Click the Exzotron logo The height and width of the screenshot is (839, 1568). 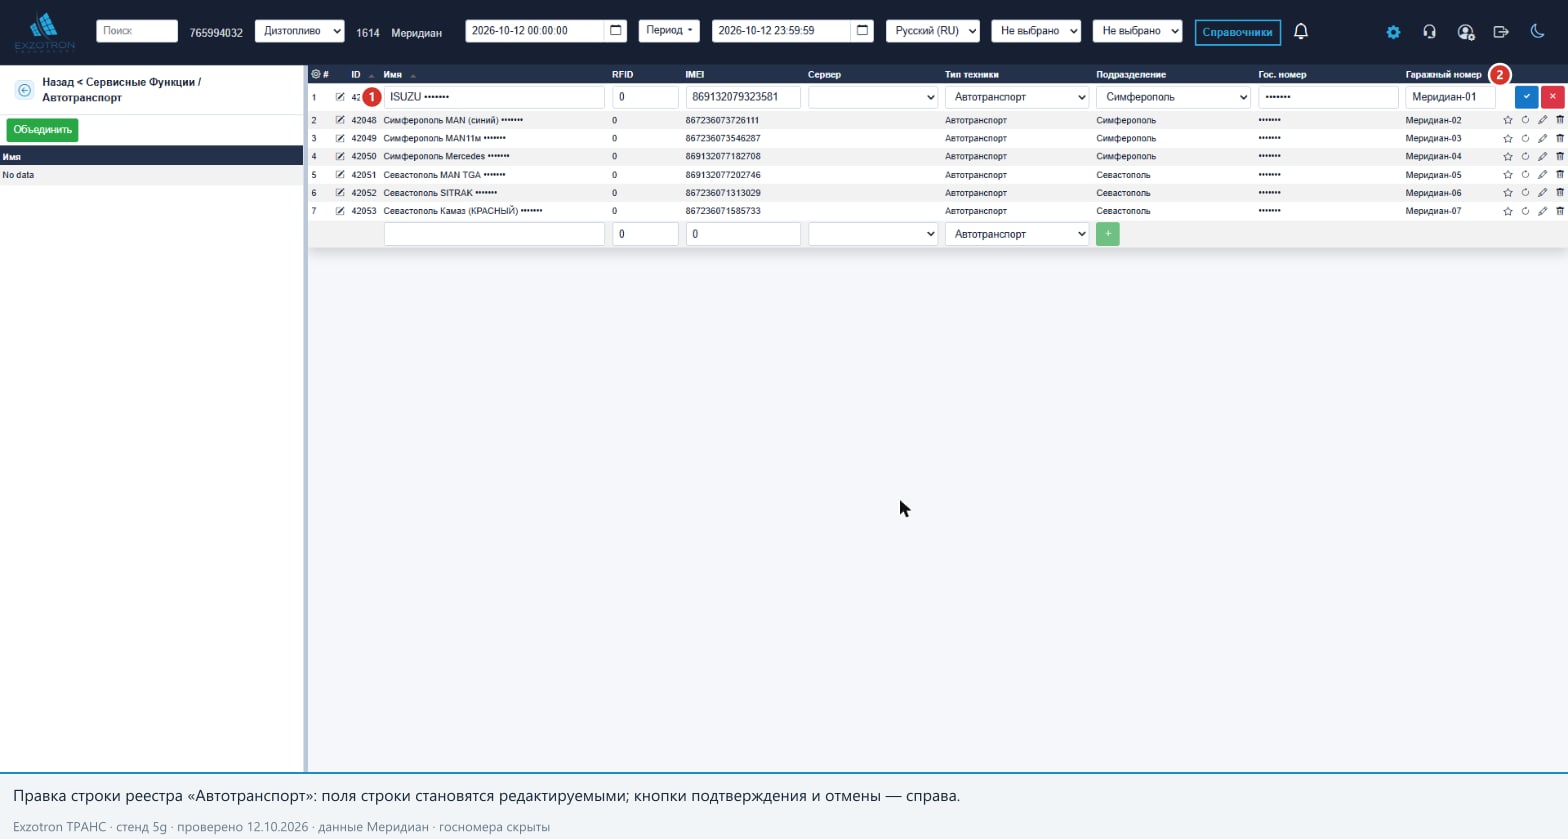44,32
